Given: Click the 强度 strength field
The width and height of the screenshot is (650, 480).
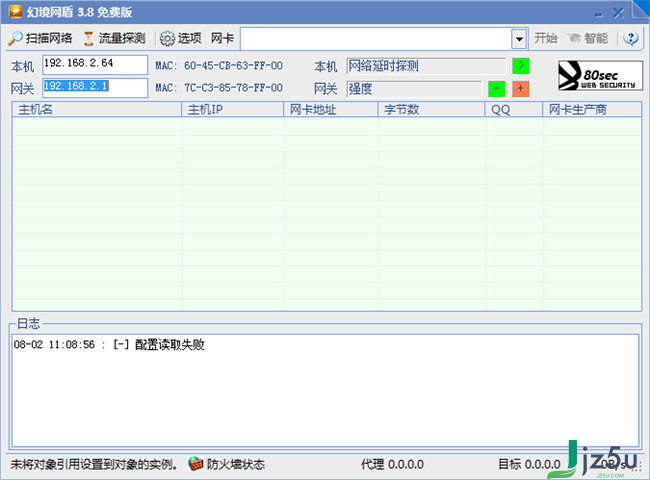Looking at the screenshot, I should click(414, 89).
